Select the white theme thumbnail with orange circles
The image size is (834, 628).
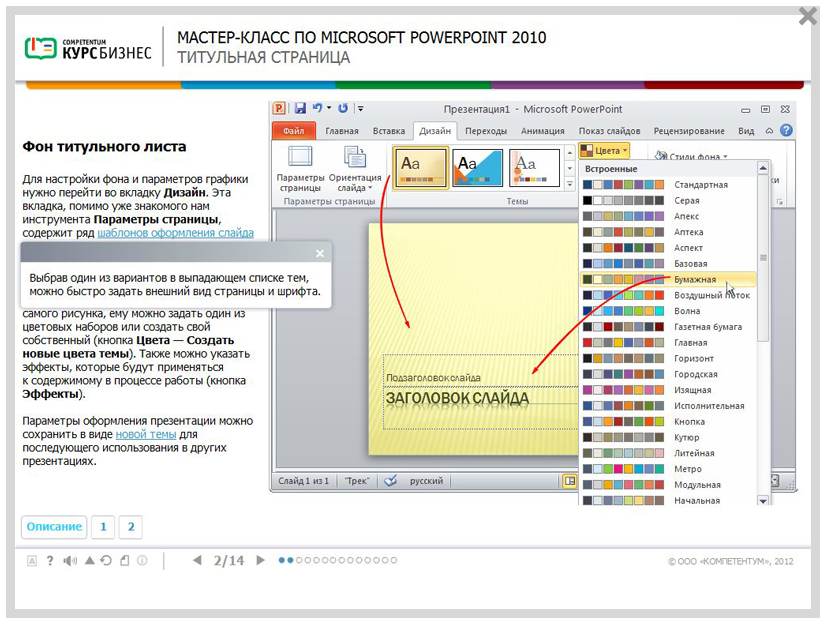(x=534, y=168)
